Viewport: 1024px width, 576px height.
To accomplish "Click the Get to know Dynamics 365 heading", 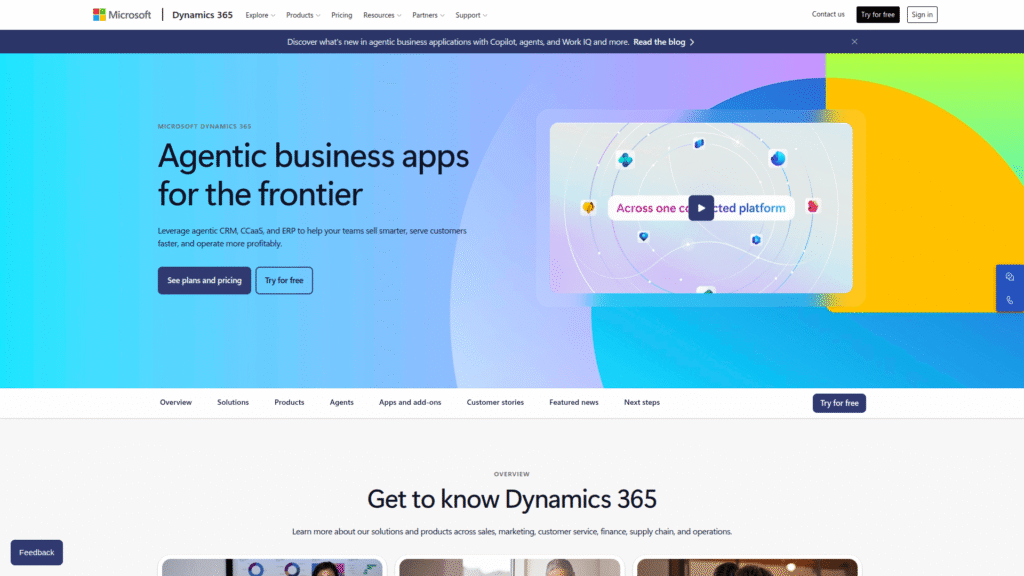I will click(x=512, y=499).
